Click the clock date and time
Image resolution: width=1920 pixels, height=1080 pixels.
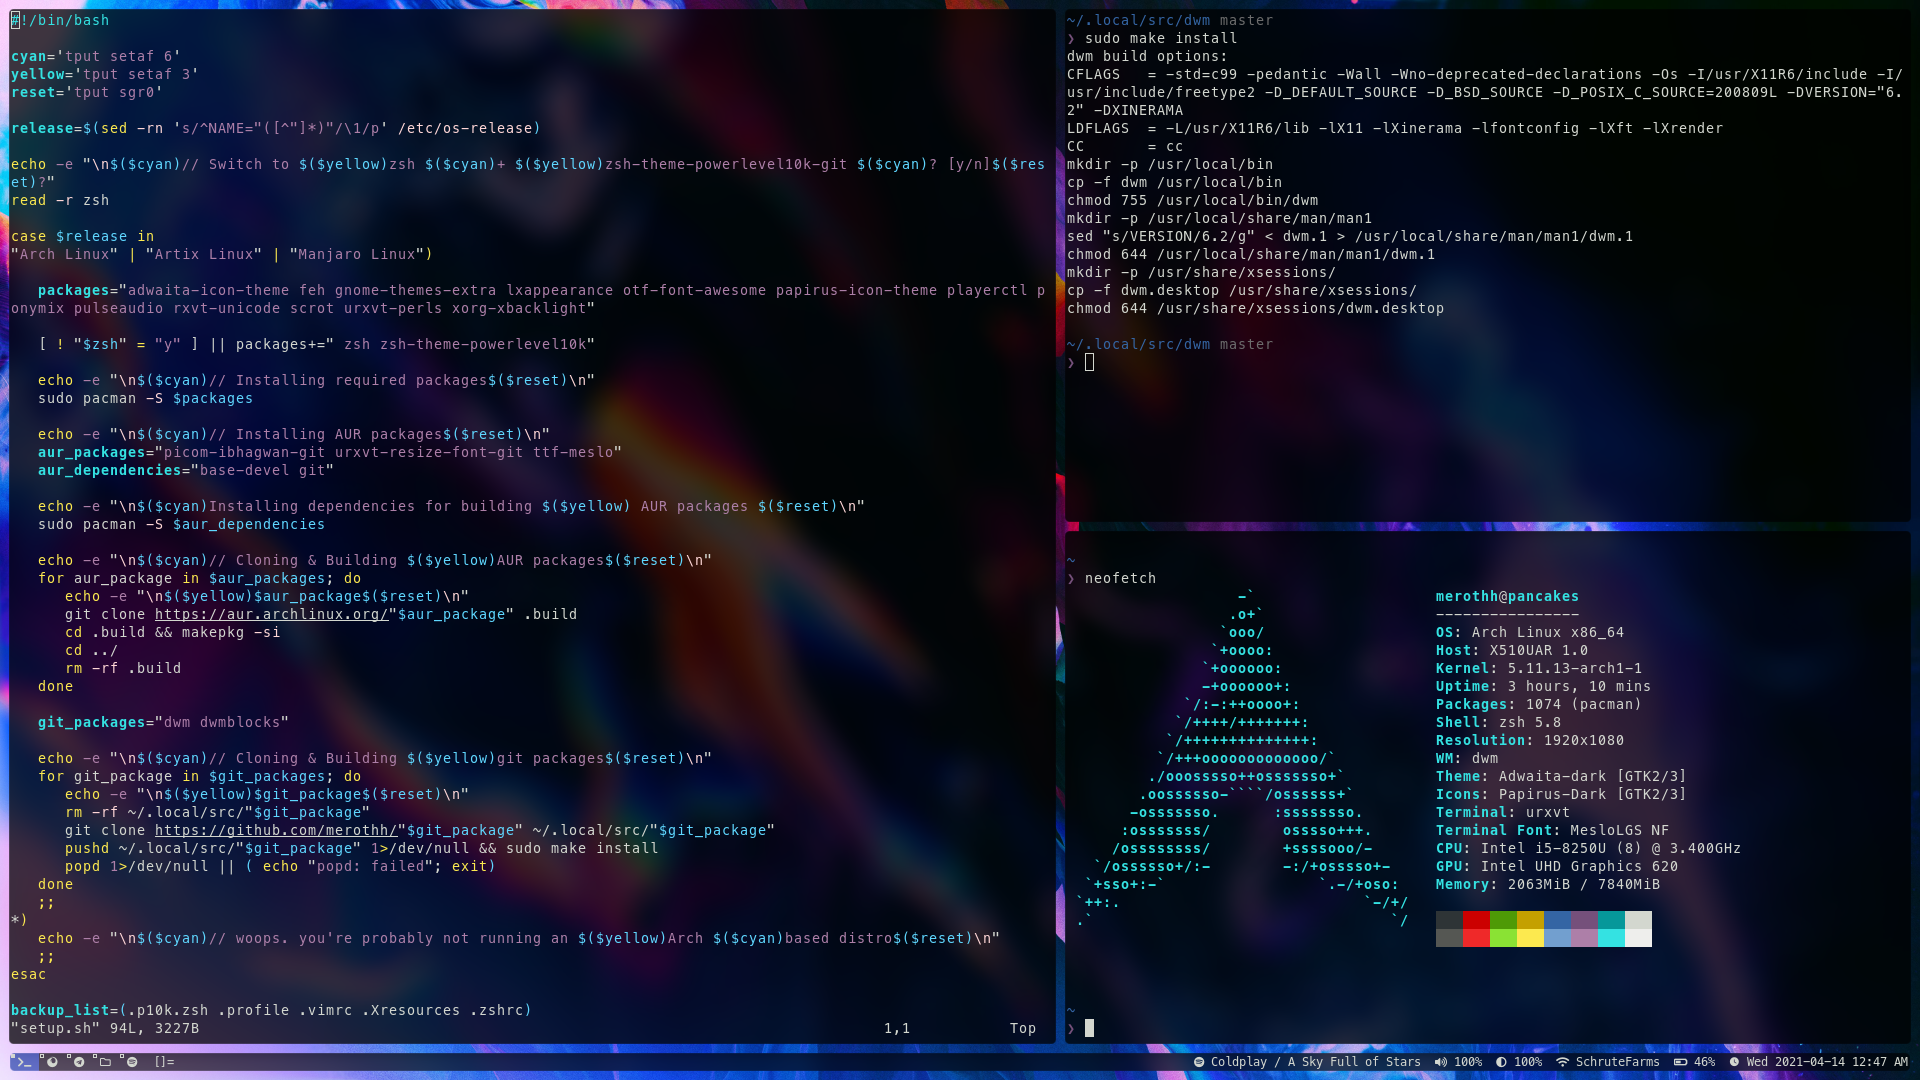pyautogui.click(x=1826, y=1062)
